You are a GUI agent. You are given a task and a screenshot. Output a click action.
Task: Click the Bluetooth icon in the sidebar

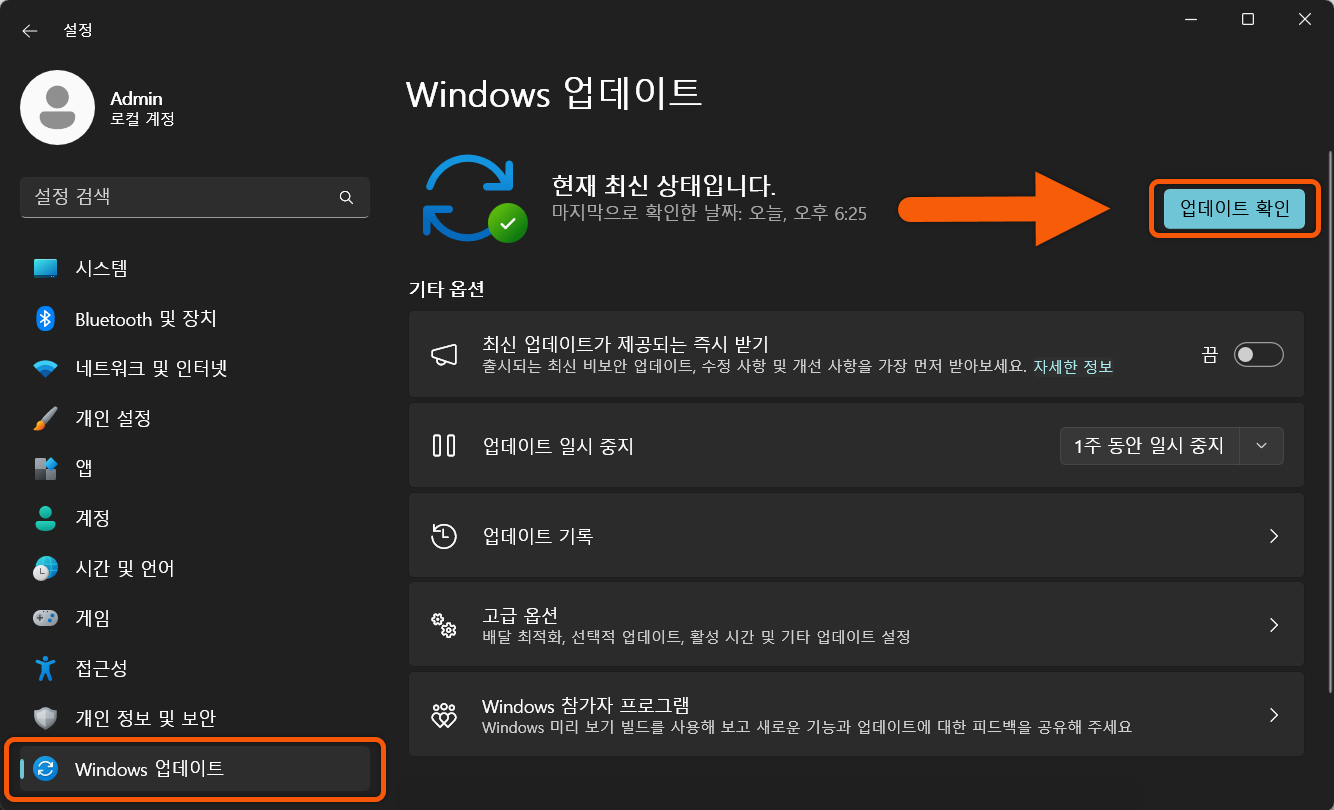pyautogui.click(x=45, y=319)
